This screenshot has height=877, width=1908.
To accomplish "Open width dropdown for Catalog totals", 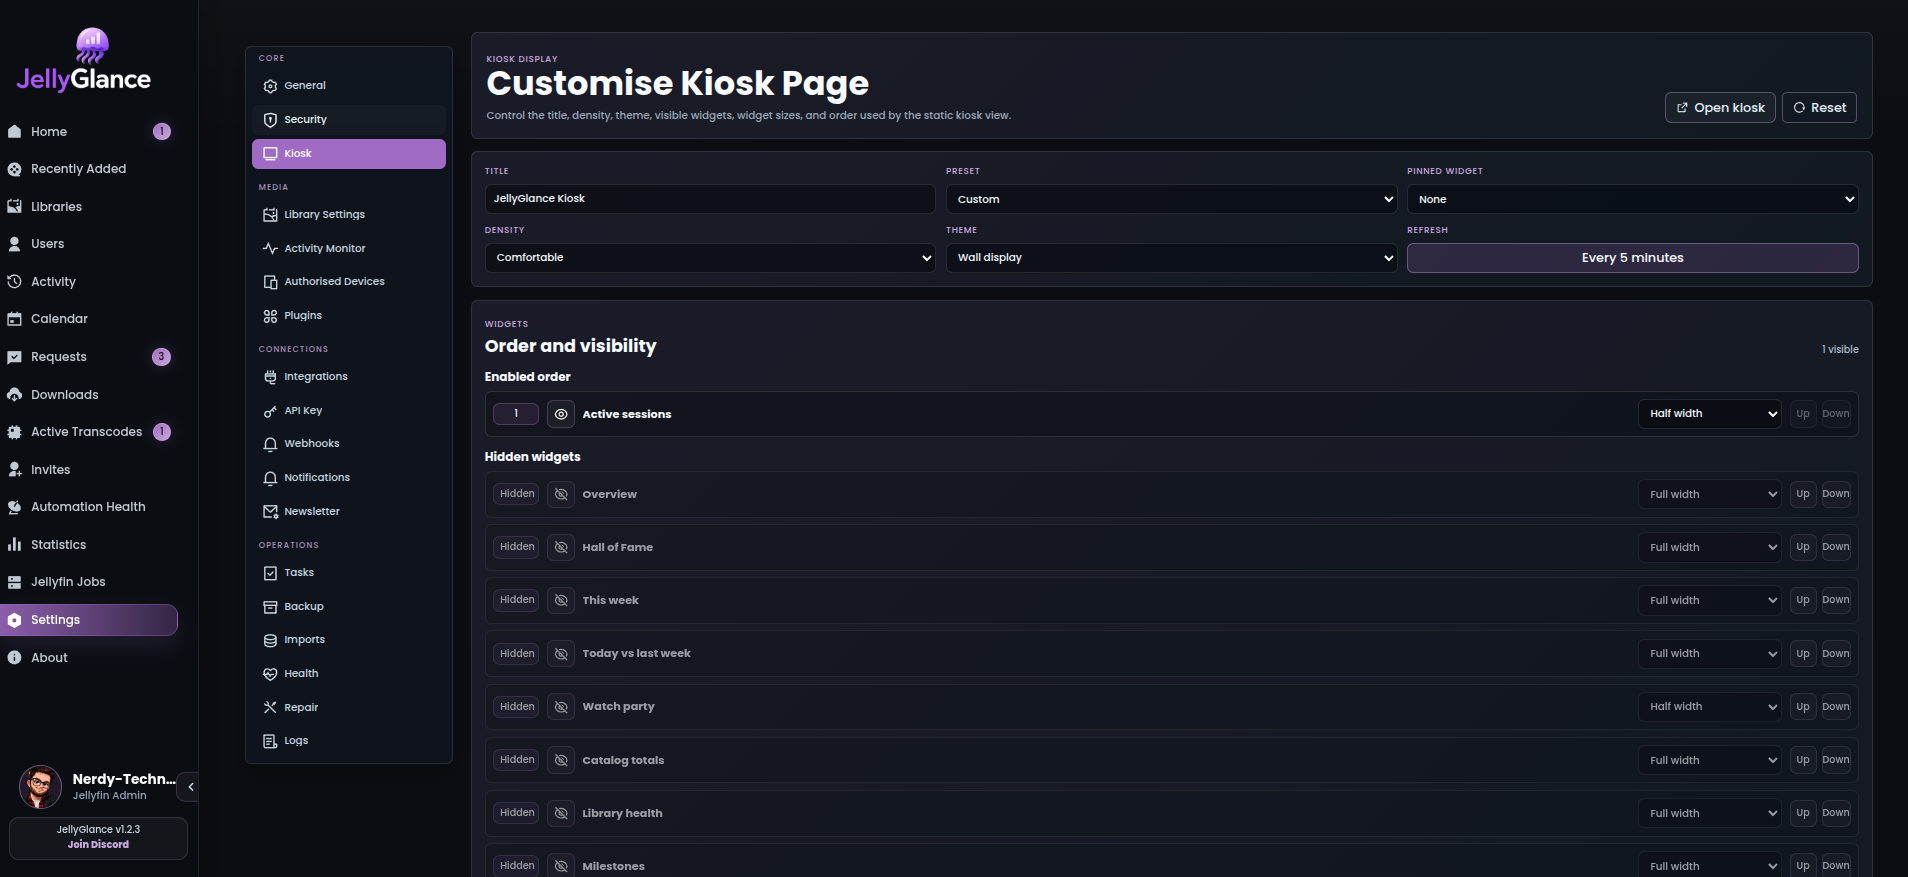I will (1709, 760).
